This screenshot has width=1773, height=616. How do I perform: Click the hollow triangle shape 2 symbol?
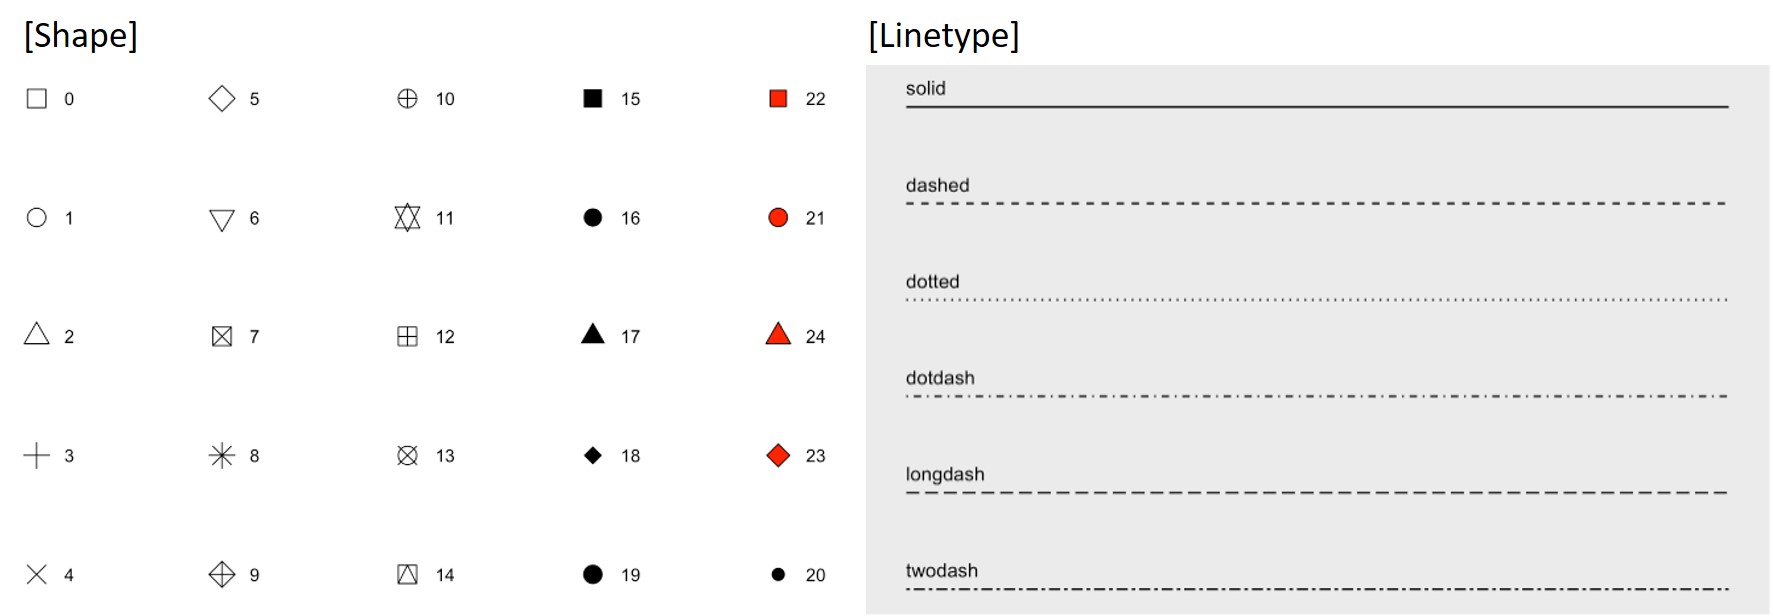tap(37, 335)
